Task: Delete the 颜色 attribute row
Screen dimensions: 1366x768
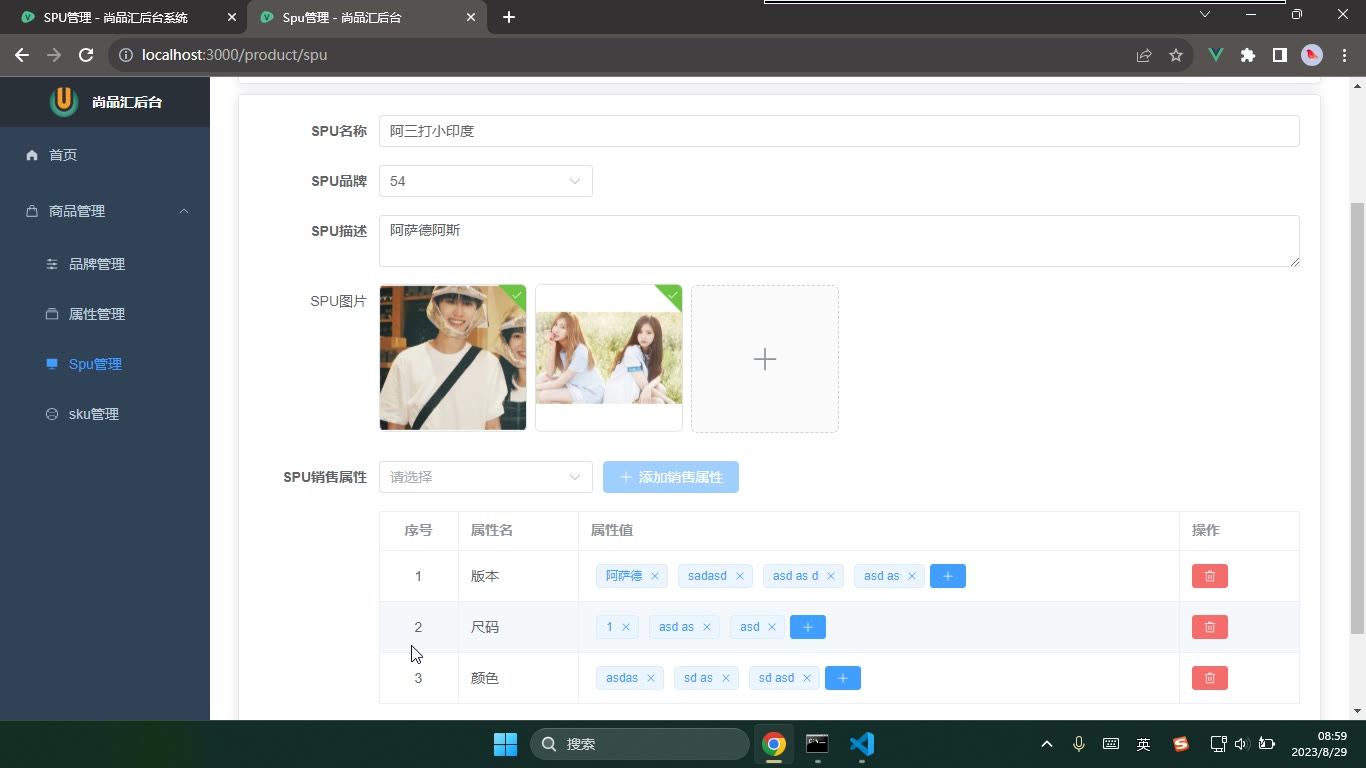Action: (1209, 678)
